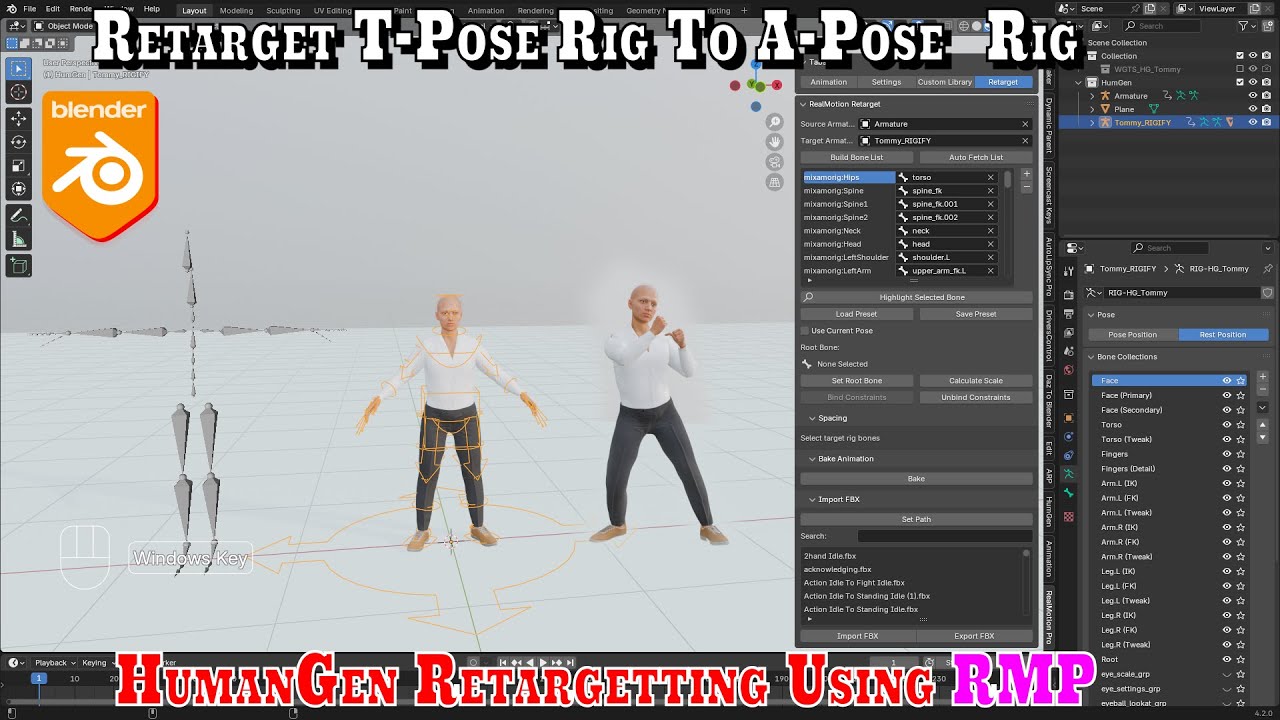1280x720 pixels.
Task: Click the Build Bone List button
Action: 857,157
